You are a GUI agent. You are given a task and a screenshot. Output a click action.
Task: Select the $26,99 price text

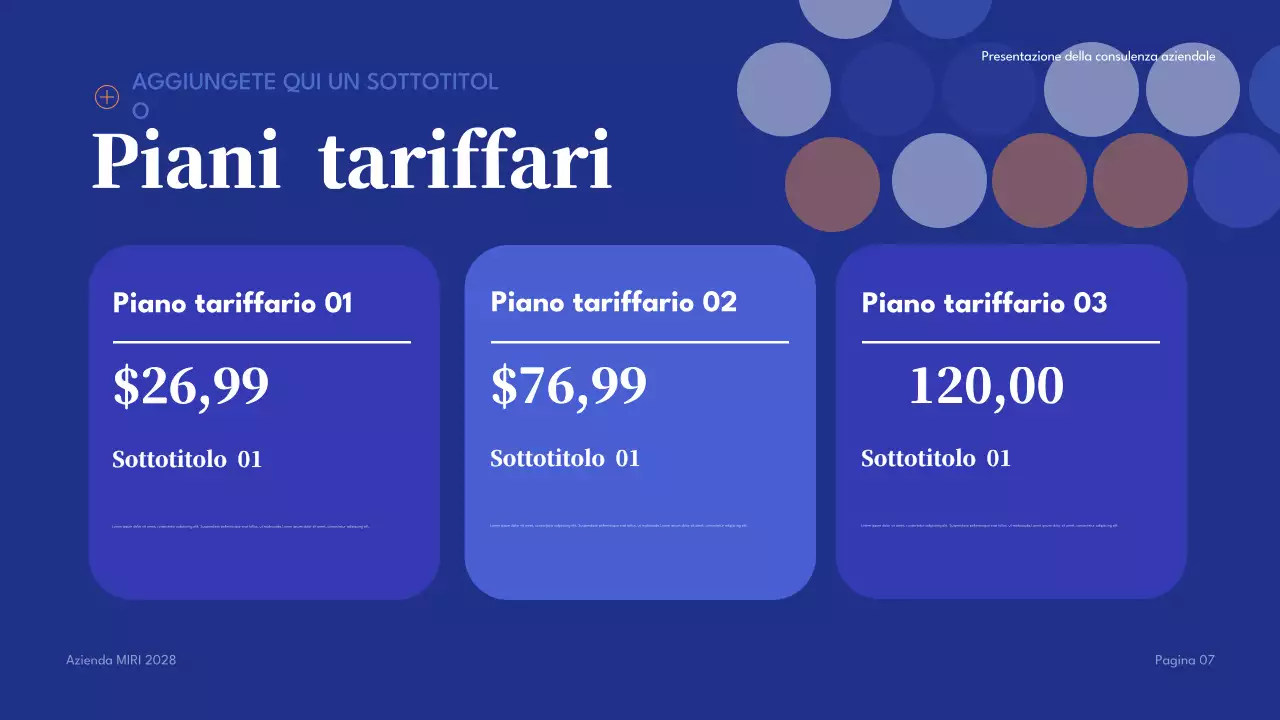pos(191,386)
